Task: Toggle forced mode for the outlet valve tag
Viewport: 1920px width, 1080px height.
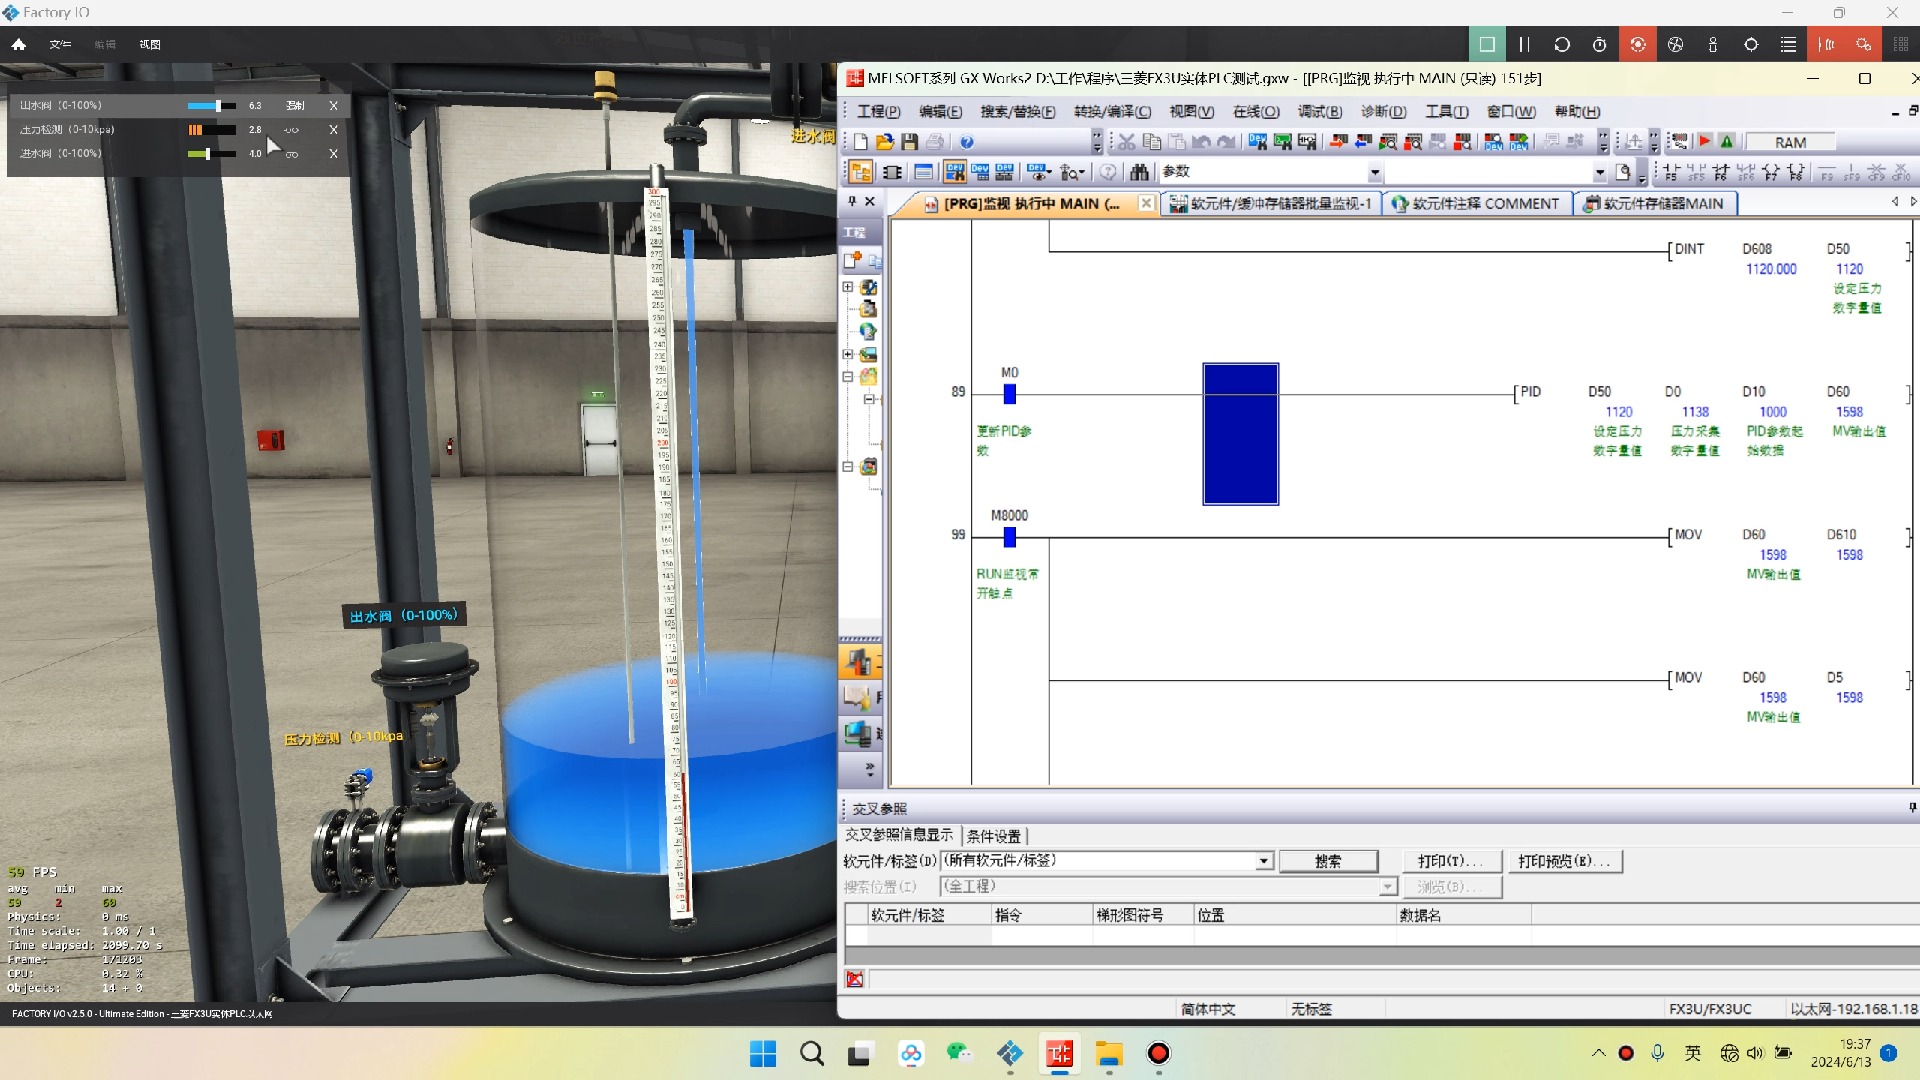Action: pos(295,105)
